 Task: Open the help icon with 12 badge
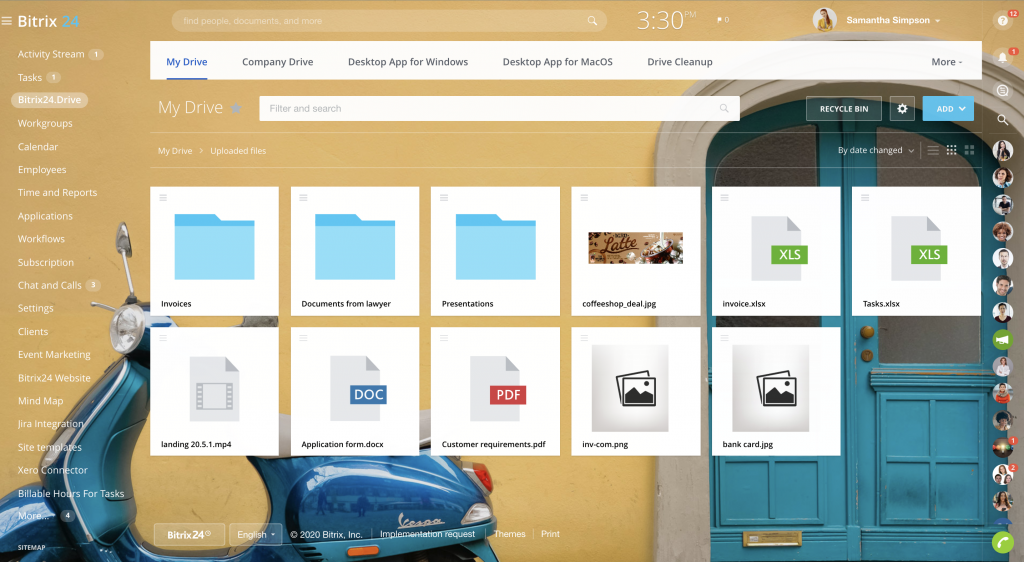[x=1002, y=20]
